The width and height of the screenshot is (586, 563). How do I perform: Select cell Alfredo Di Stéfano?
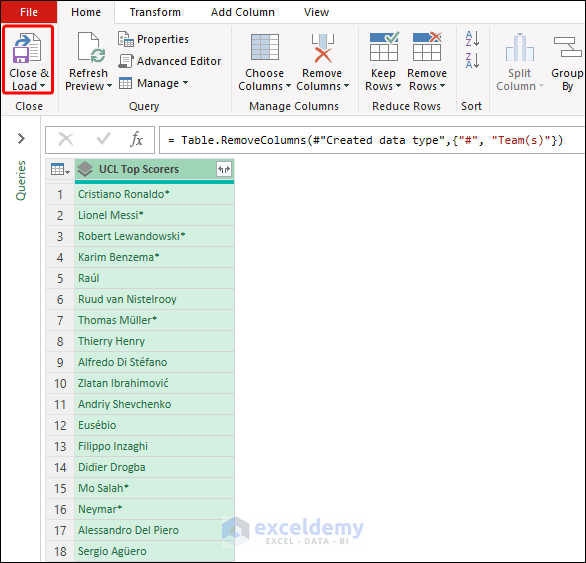tap(154, 362)
